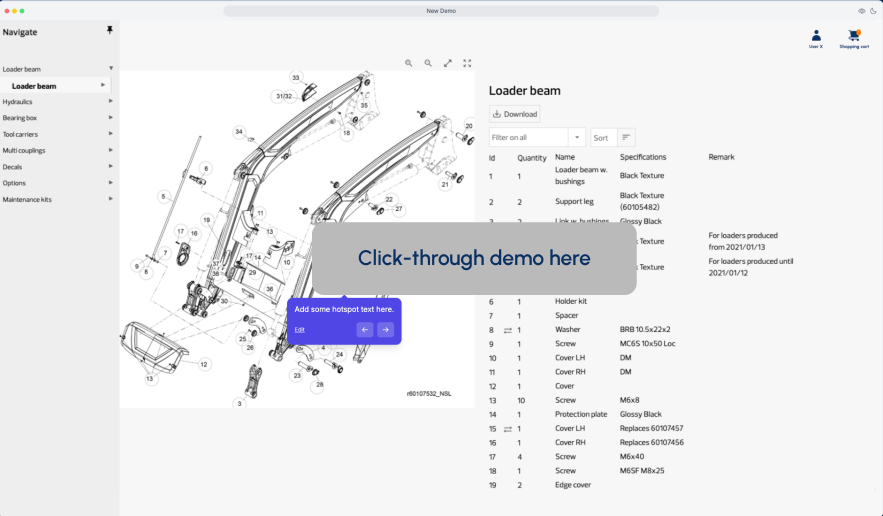Open the User X profile icon
The width and height of the screenshot is (883, 516).
[816, 36]
